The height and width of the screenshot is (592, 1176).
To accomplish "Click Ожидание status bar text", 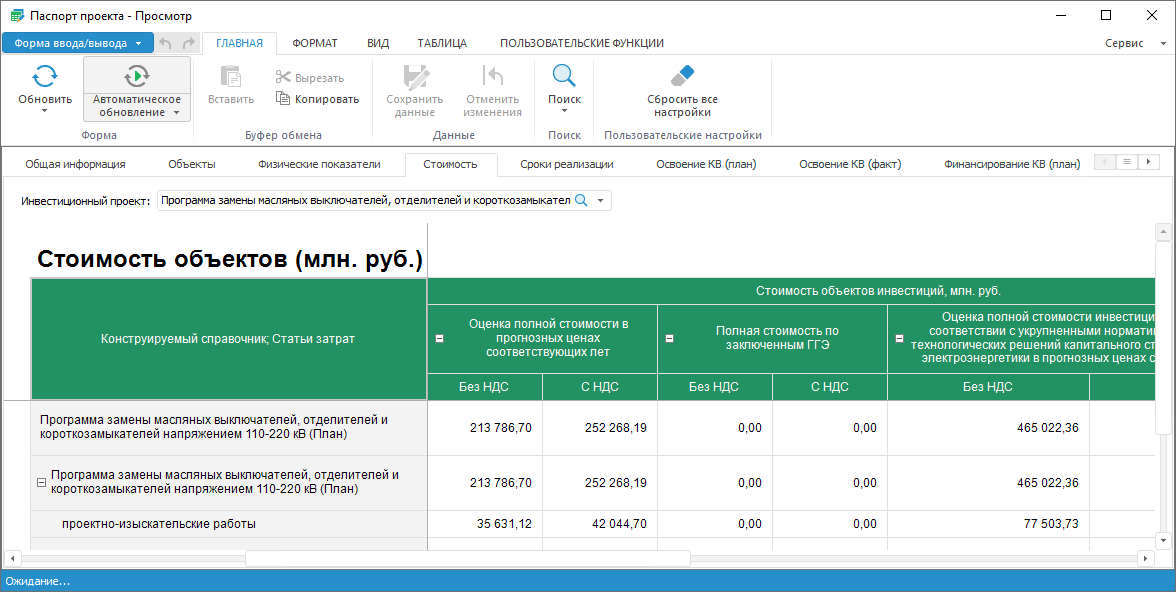I will point(38,581).
